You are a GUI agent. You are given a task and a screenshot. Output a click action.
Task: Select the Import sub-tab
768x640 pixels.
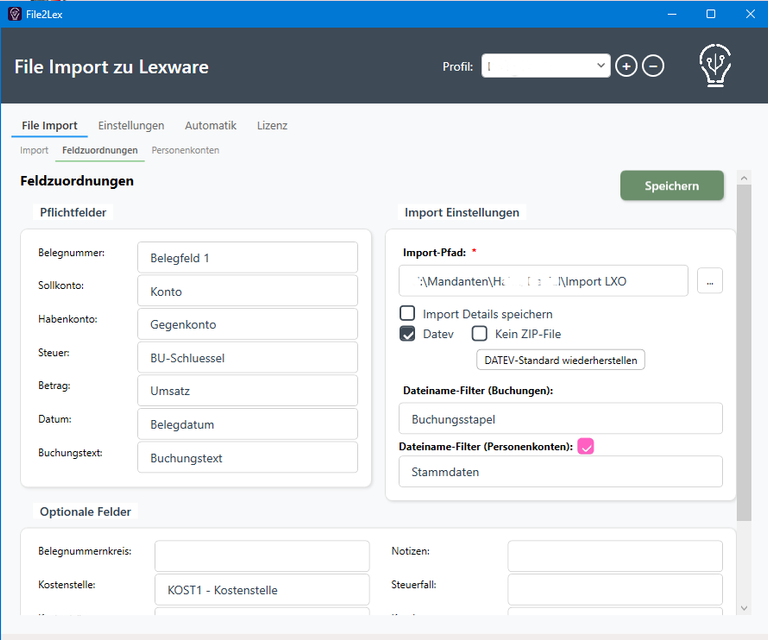click(34, 150)
